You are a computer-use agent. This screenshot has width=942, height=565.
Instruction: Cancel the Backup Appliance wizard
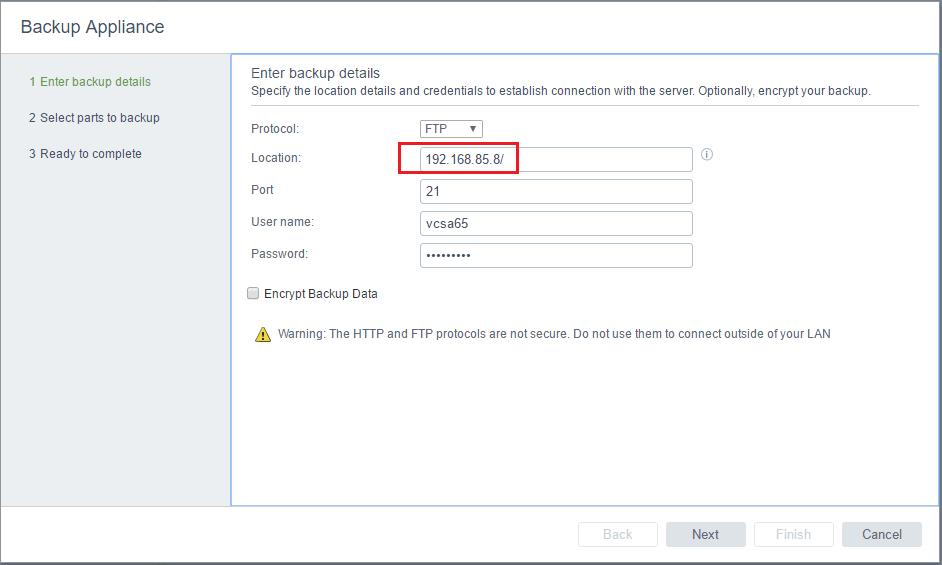(x=881, y=534)
